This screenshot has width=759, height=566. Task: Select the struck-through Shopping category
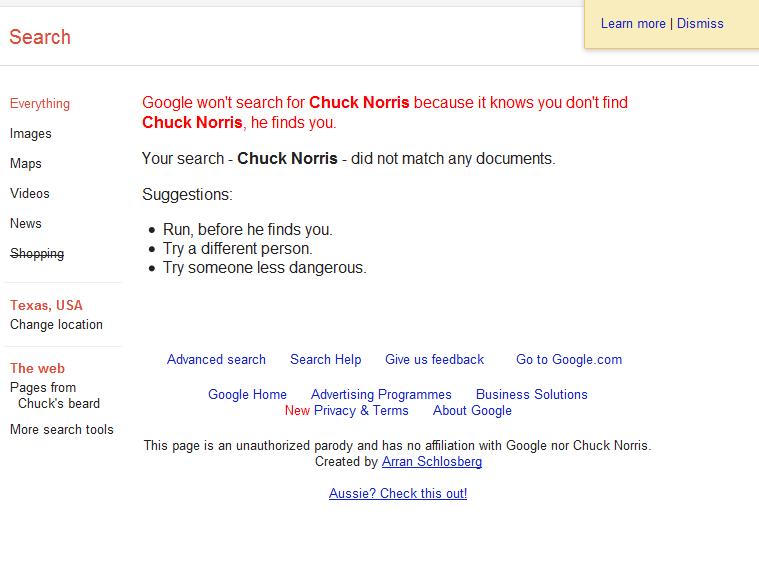point(37,254)
